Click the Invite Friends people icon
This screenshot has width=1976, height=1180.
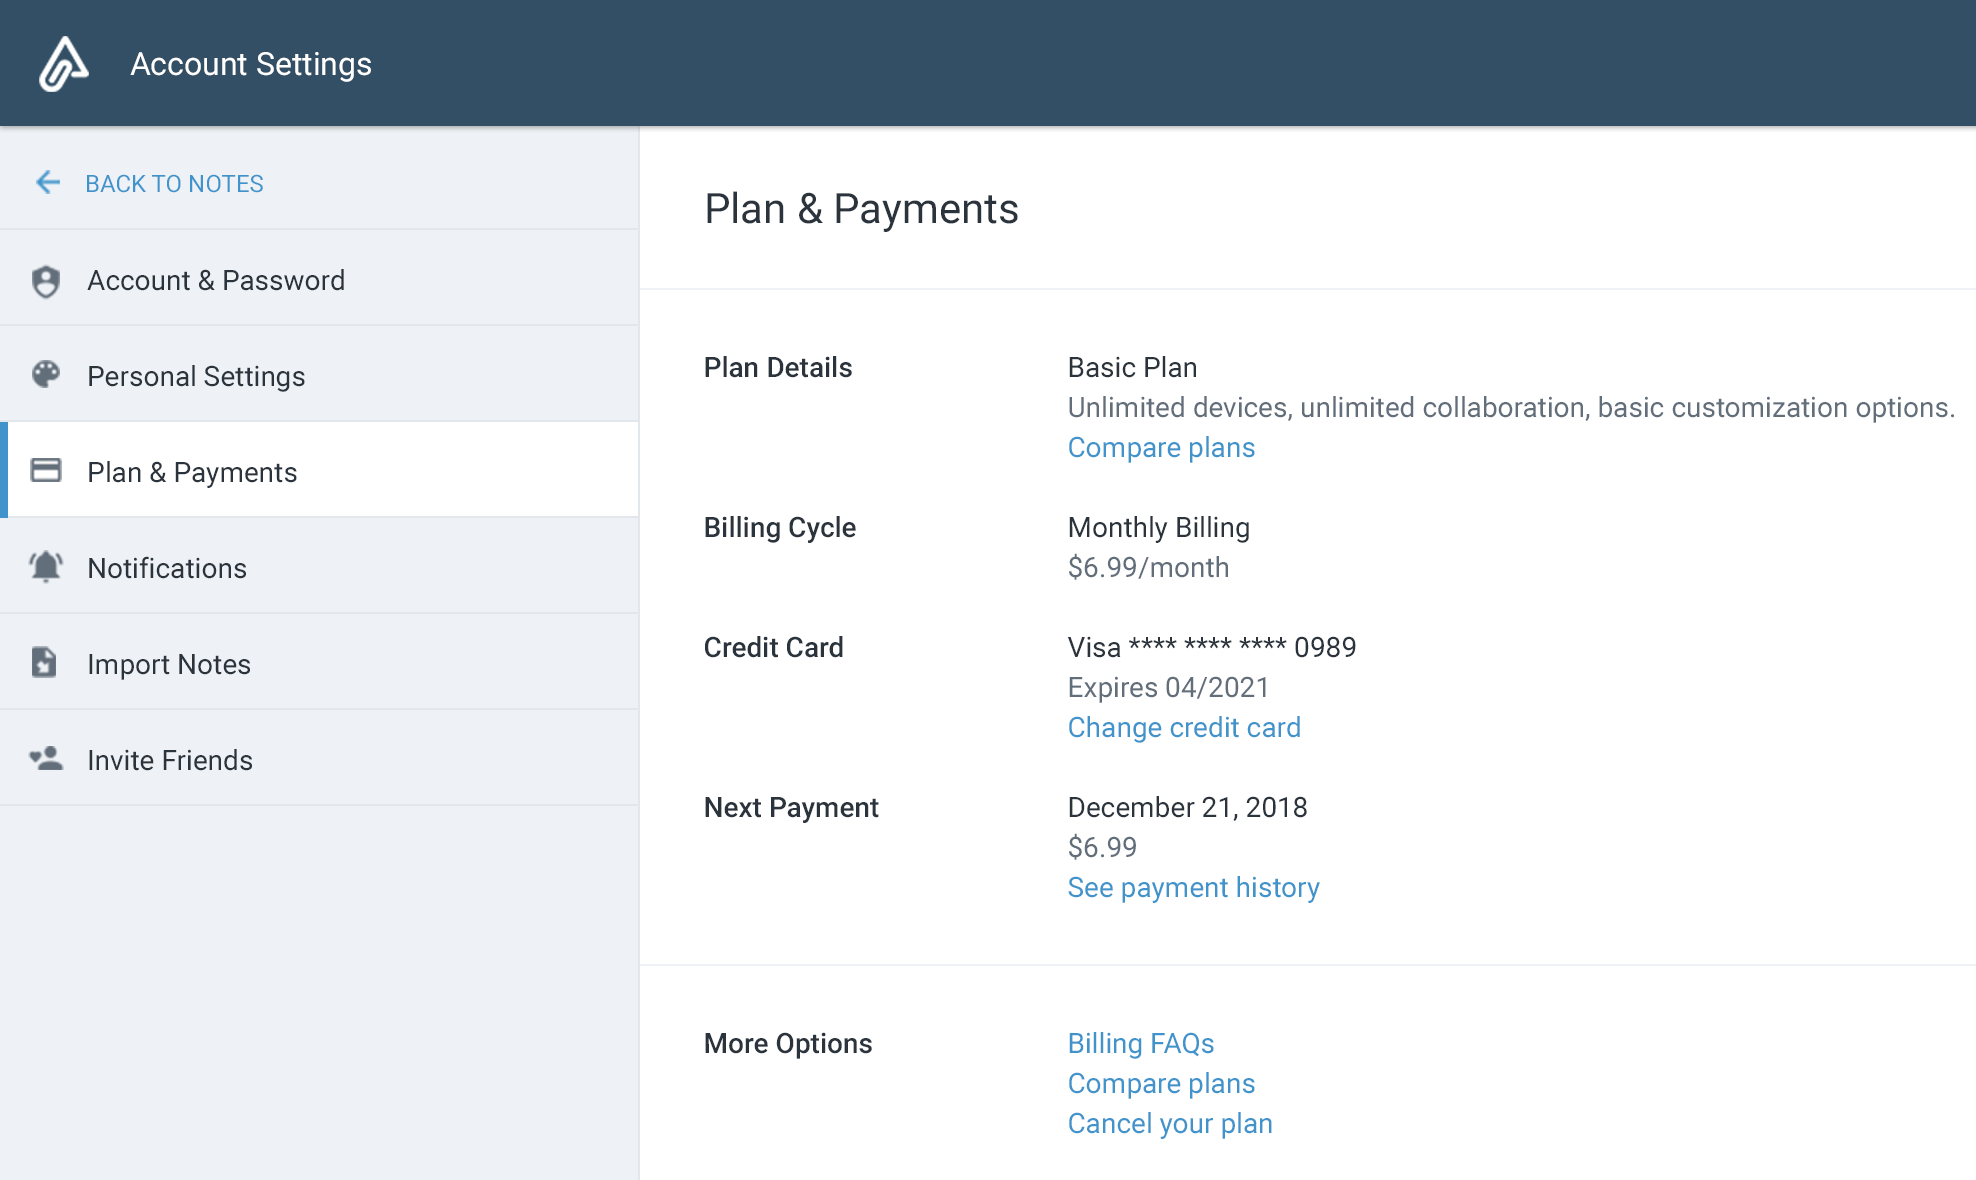tap(46, 759)
